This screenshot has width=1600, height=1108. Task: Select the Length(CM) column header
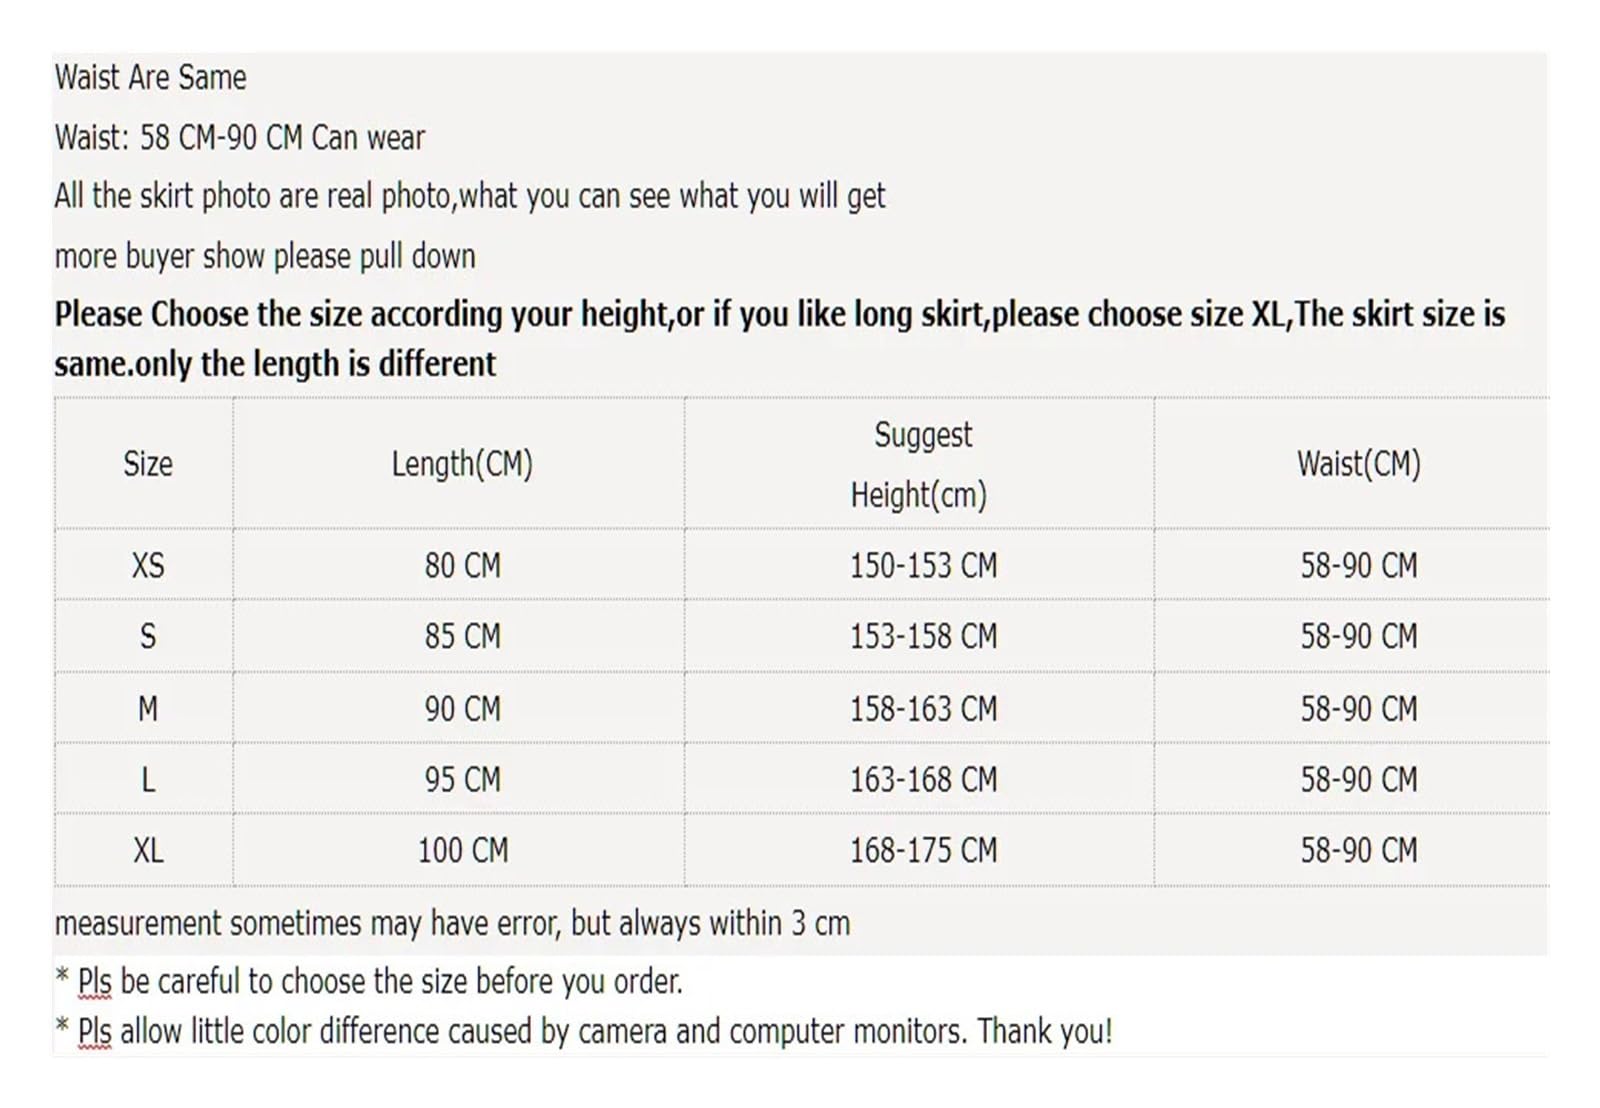[462, 464]
